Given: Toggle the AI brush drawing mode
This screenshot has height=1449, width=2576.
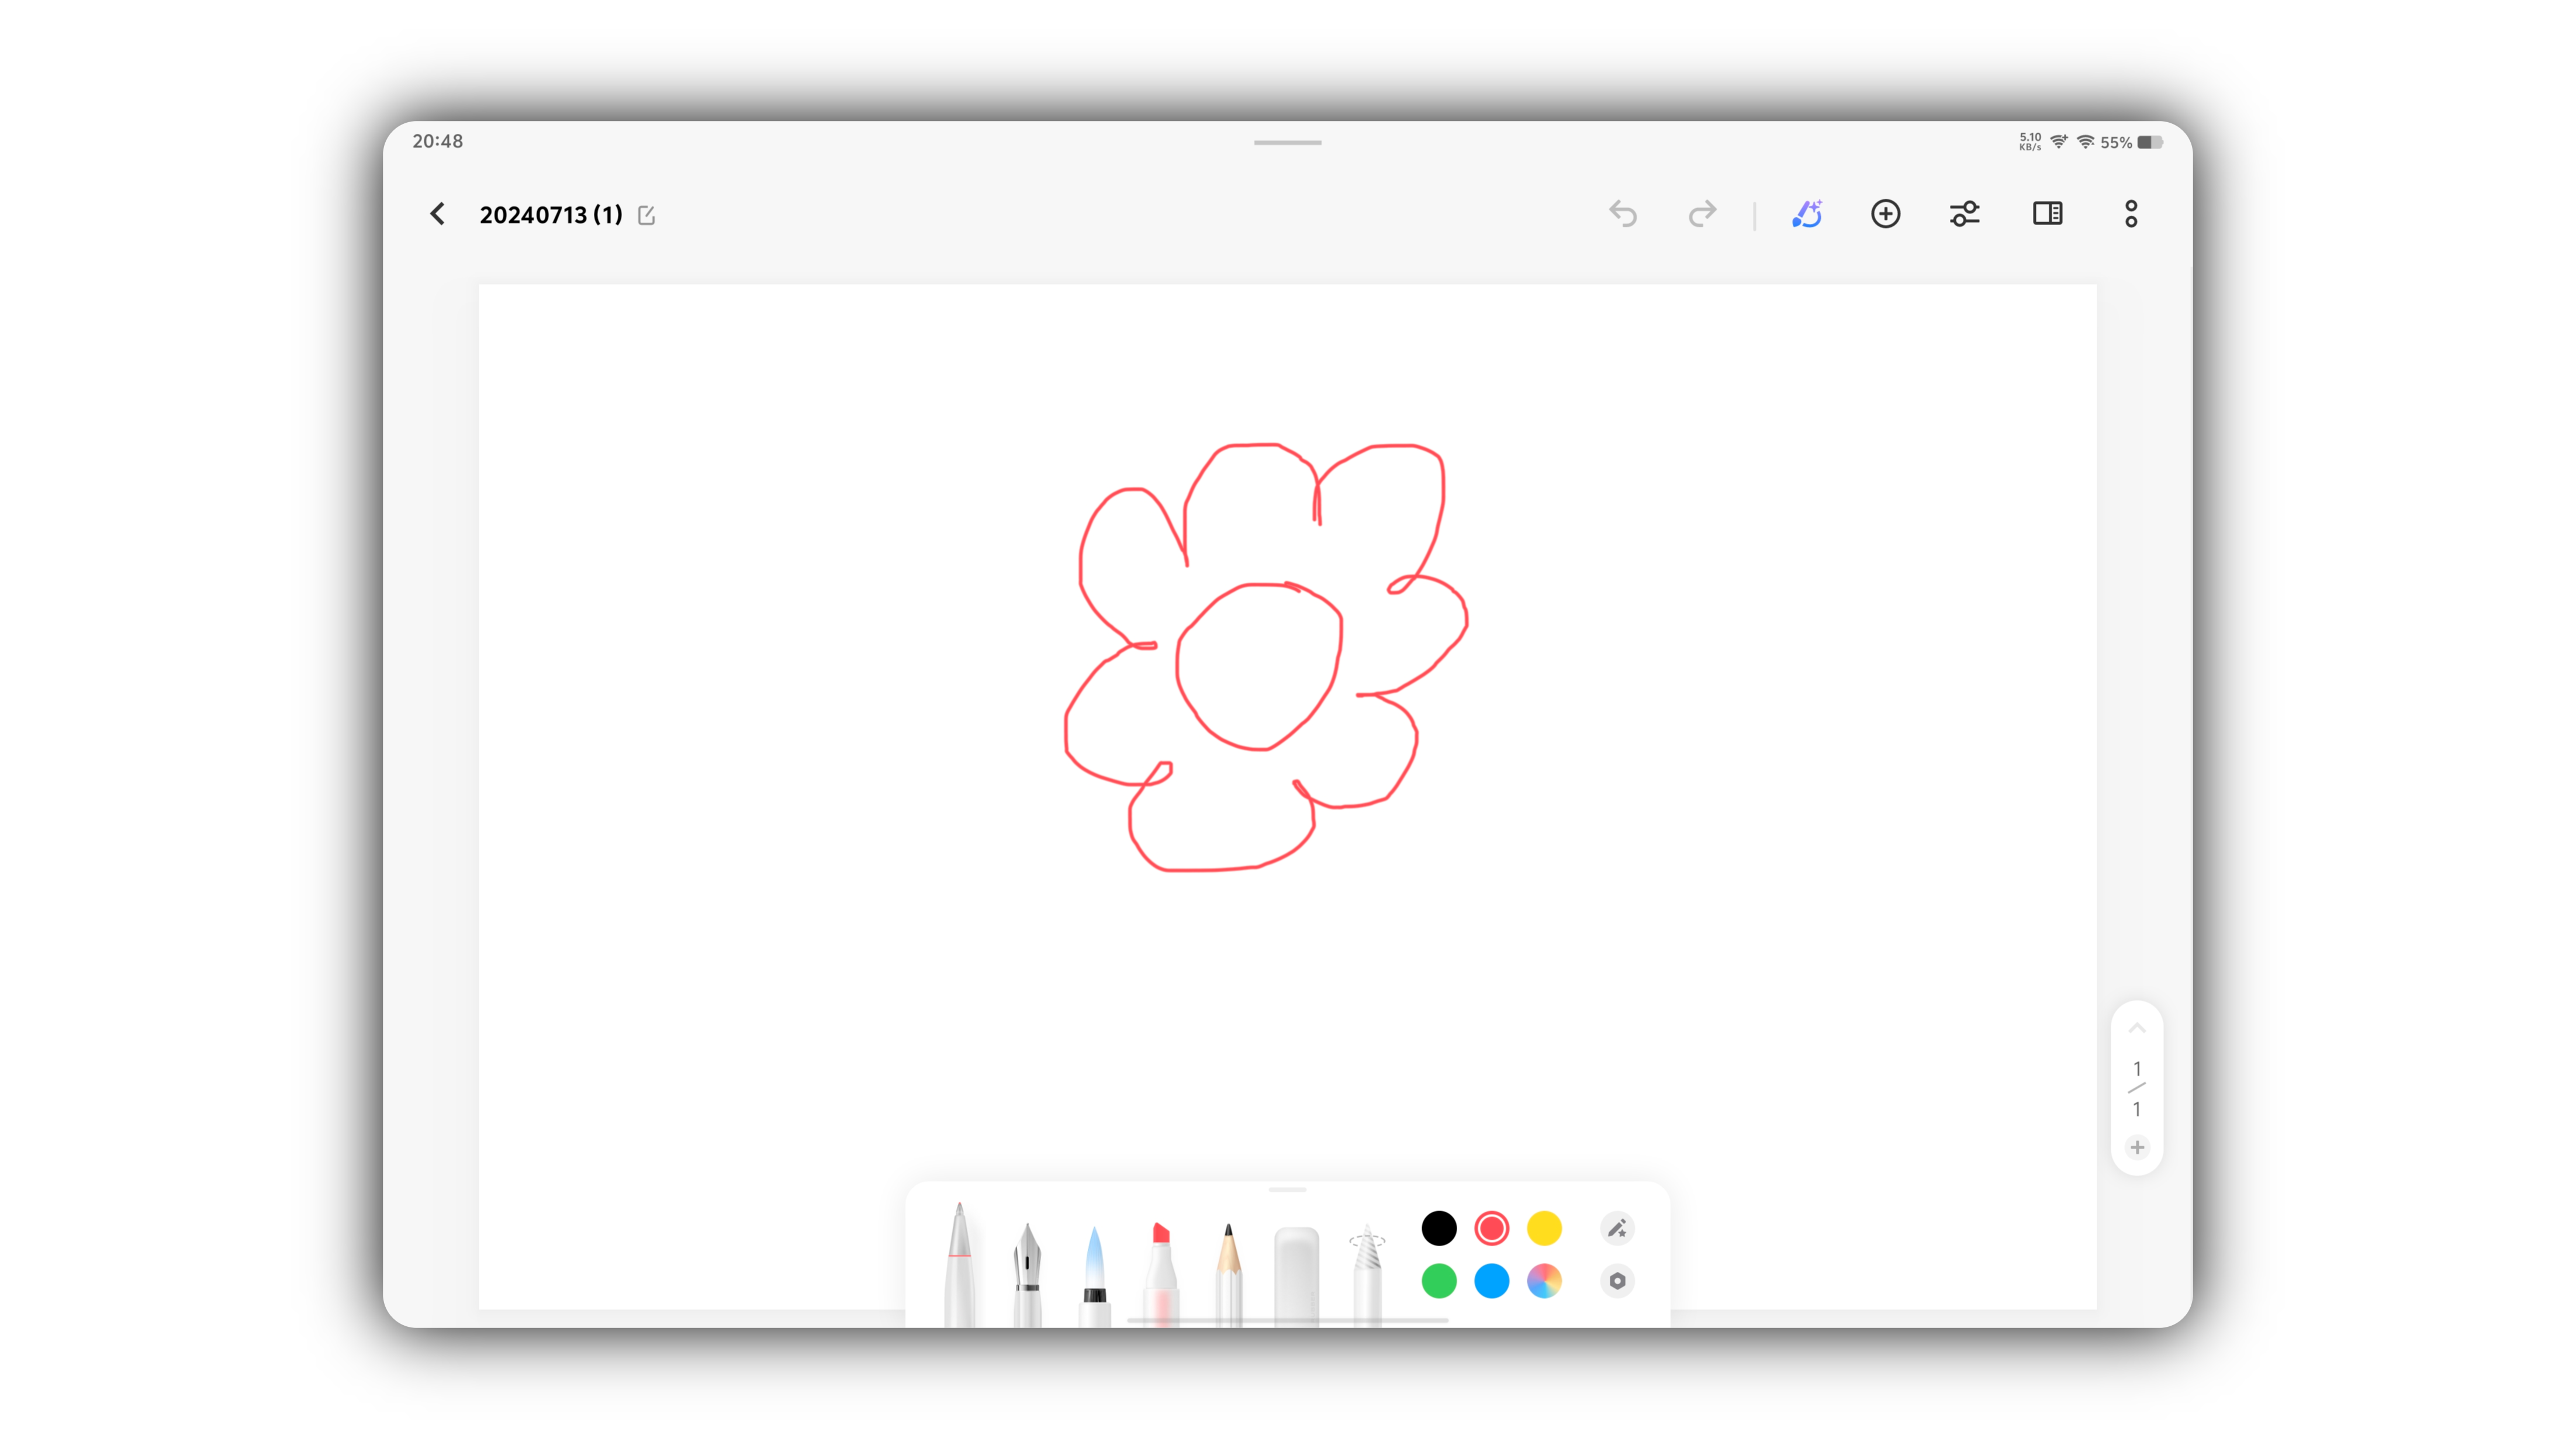Looking at the screenshot, I should (1807, 214).
